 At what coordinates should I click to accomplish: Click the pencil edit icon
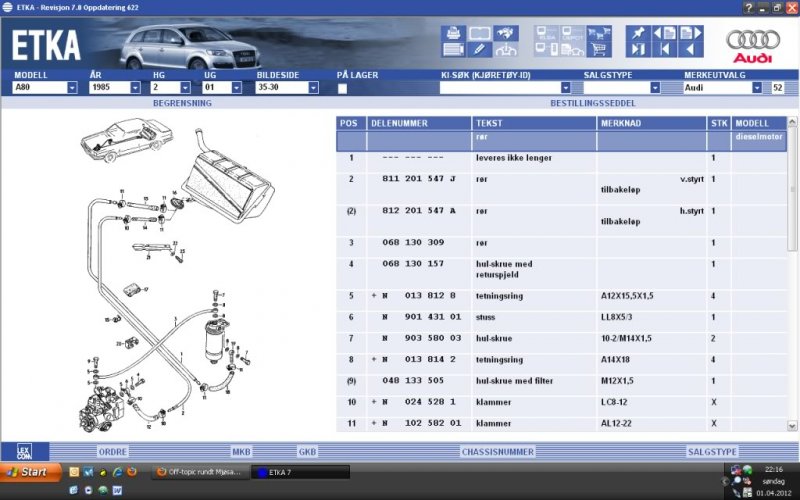pyautogui.click(x=478, y=49)
